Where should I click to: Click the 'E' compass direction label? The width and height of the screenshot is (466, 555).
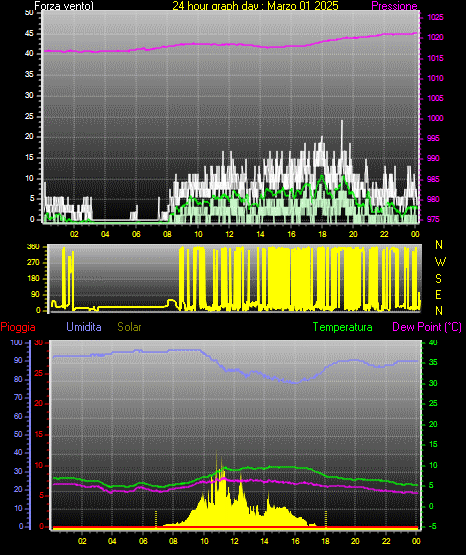click(x=438, y=295)
